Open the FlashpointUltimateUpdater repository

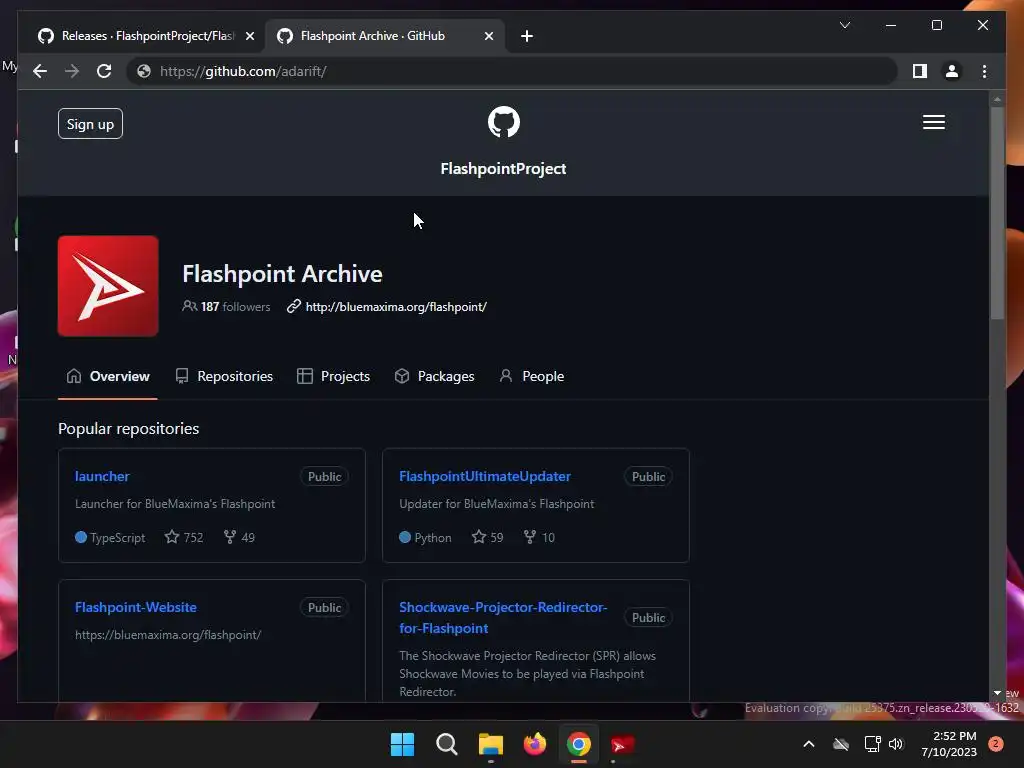tap(485, 476)
